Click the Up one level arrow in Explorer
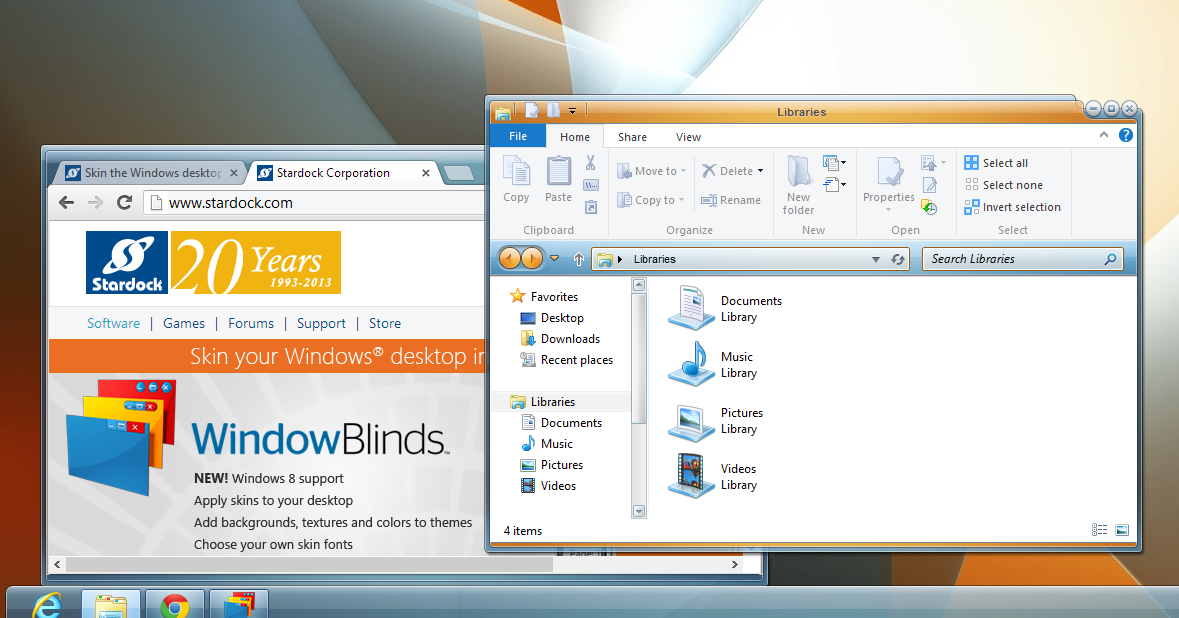This screenshot has height=618, width=1179. point(578,259)
